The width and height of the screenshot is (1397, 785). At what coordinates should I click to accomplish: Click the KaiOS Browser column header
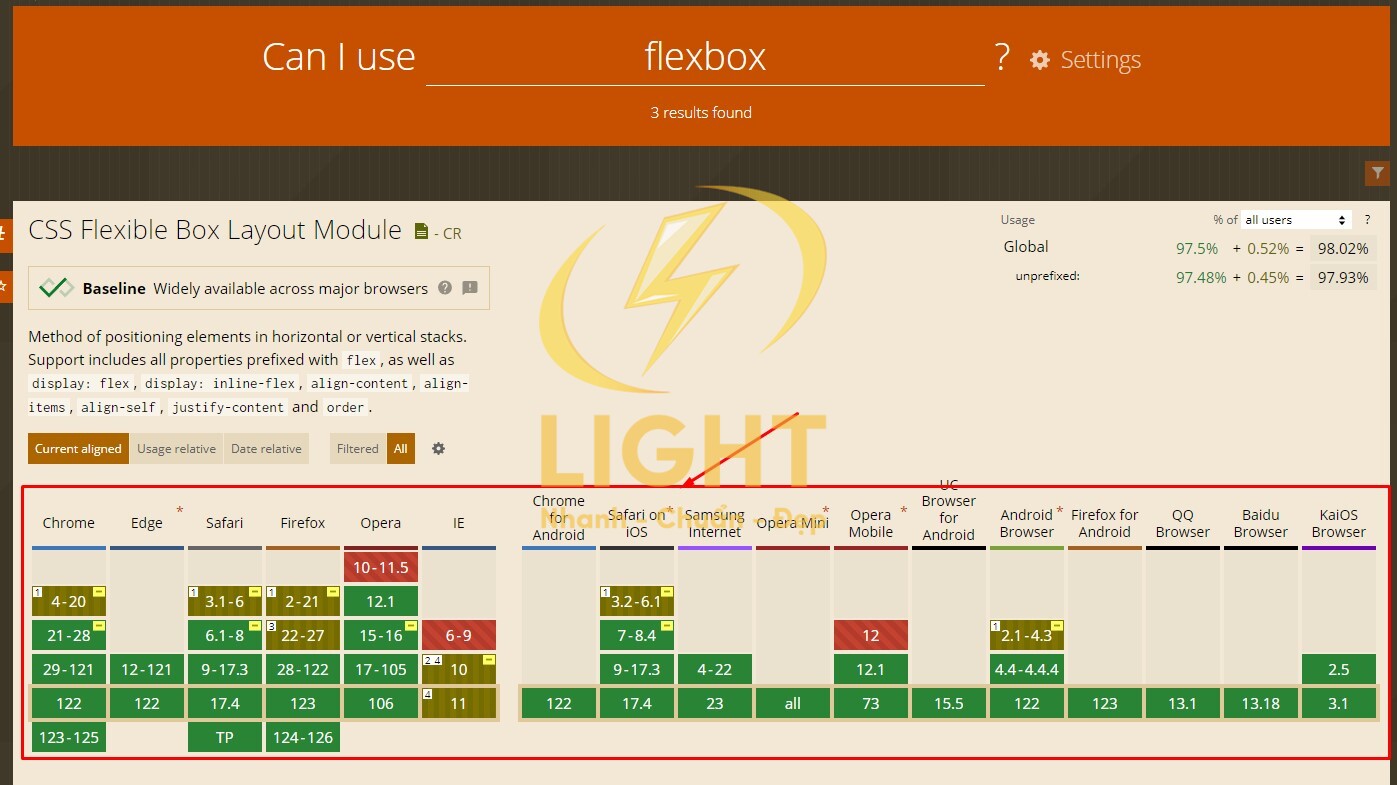[x=1339, y=523]
